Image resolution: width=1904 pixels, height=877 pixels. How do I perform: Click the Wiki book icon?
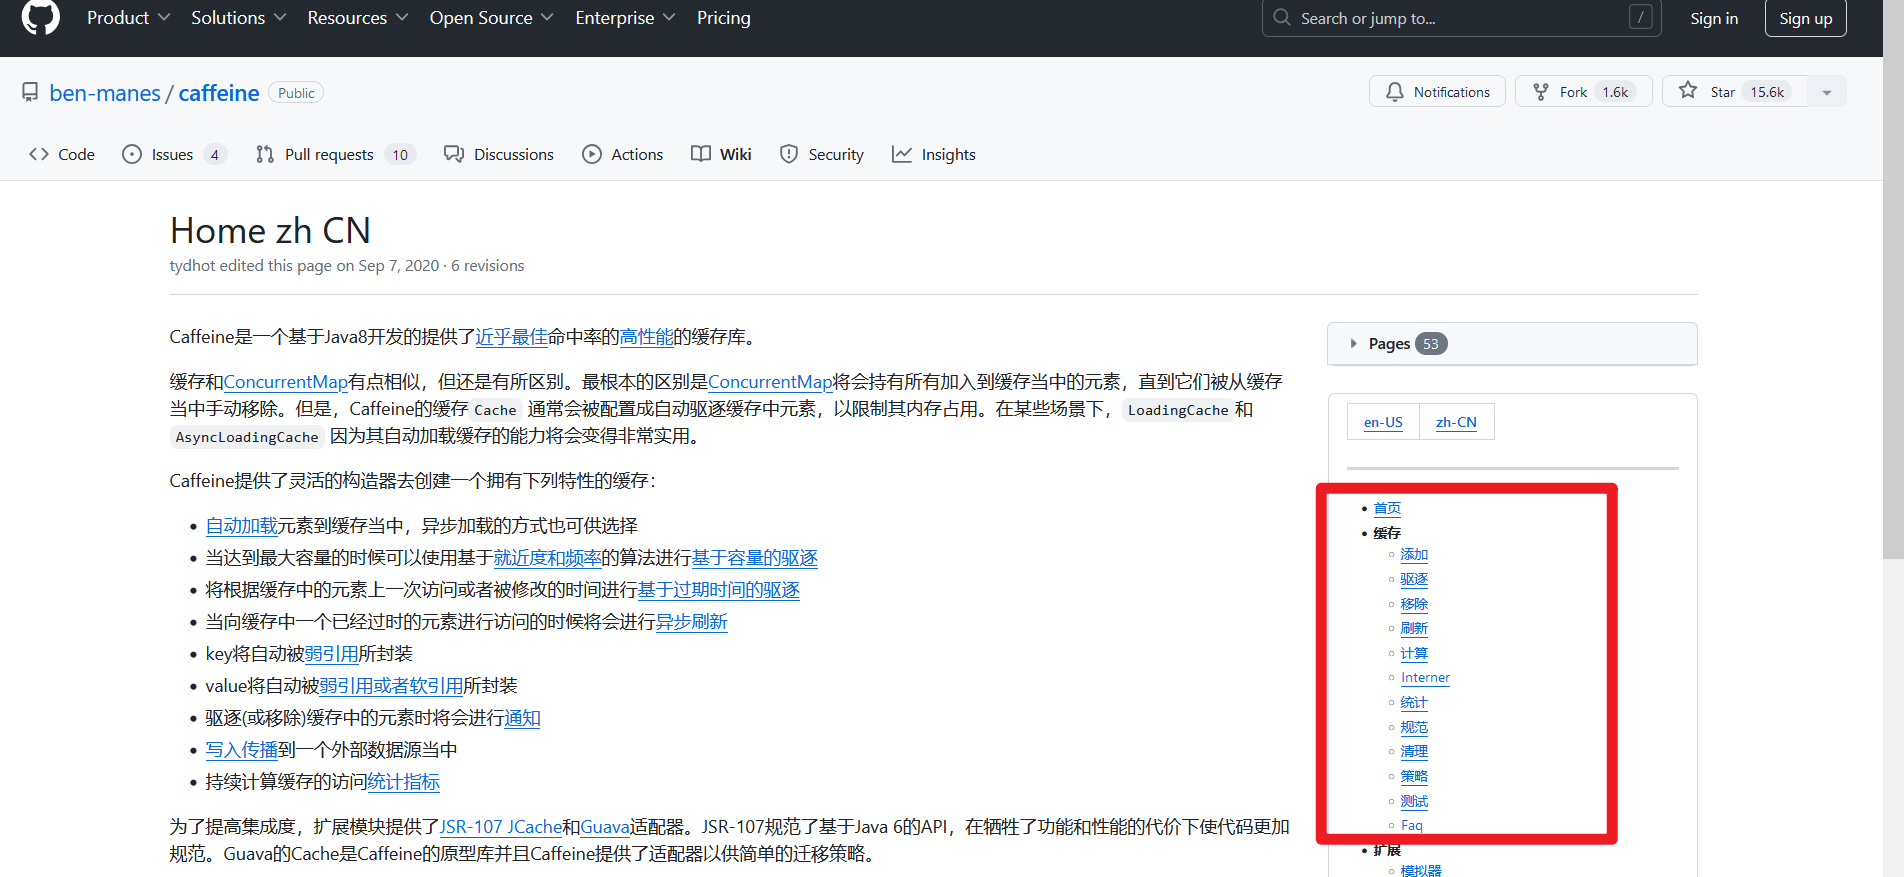701,154
